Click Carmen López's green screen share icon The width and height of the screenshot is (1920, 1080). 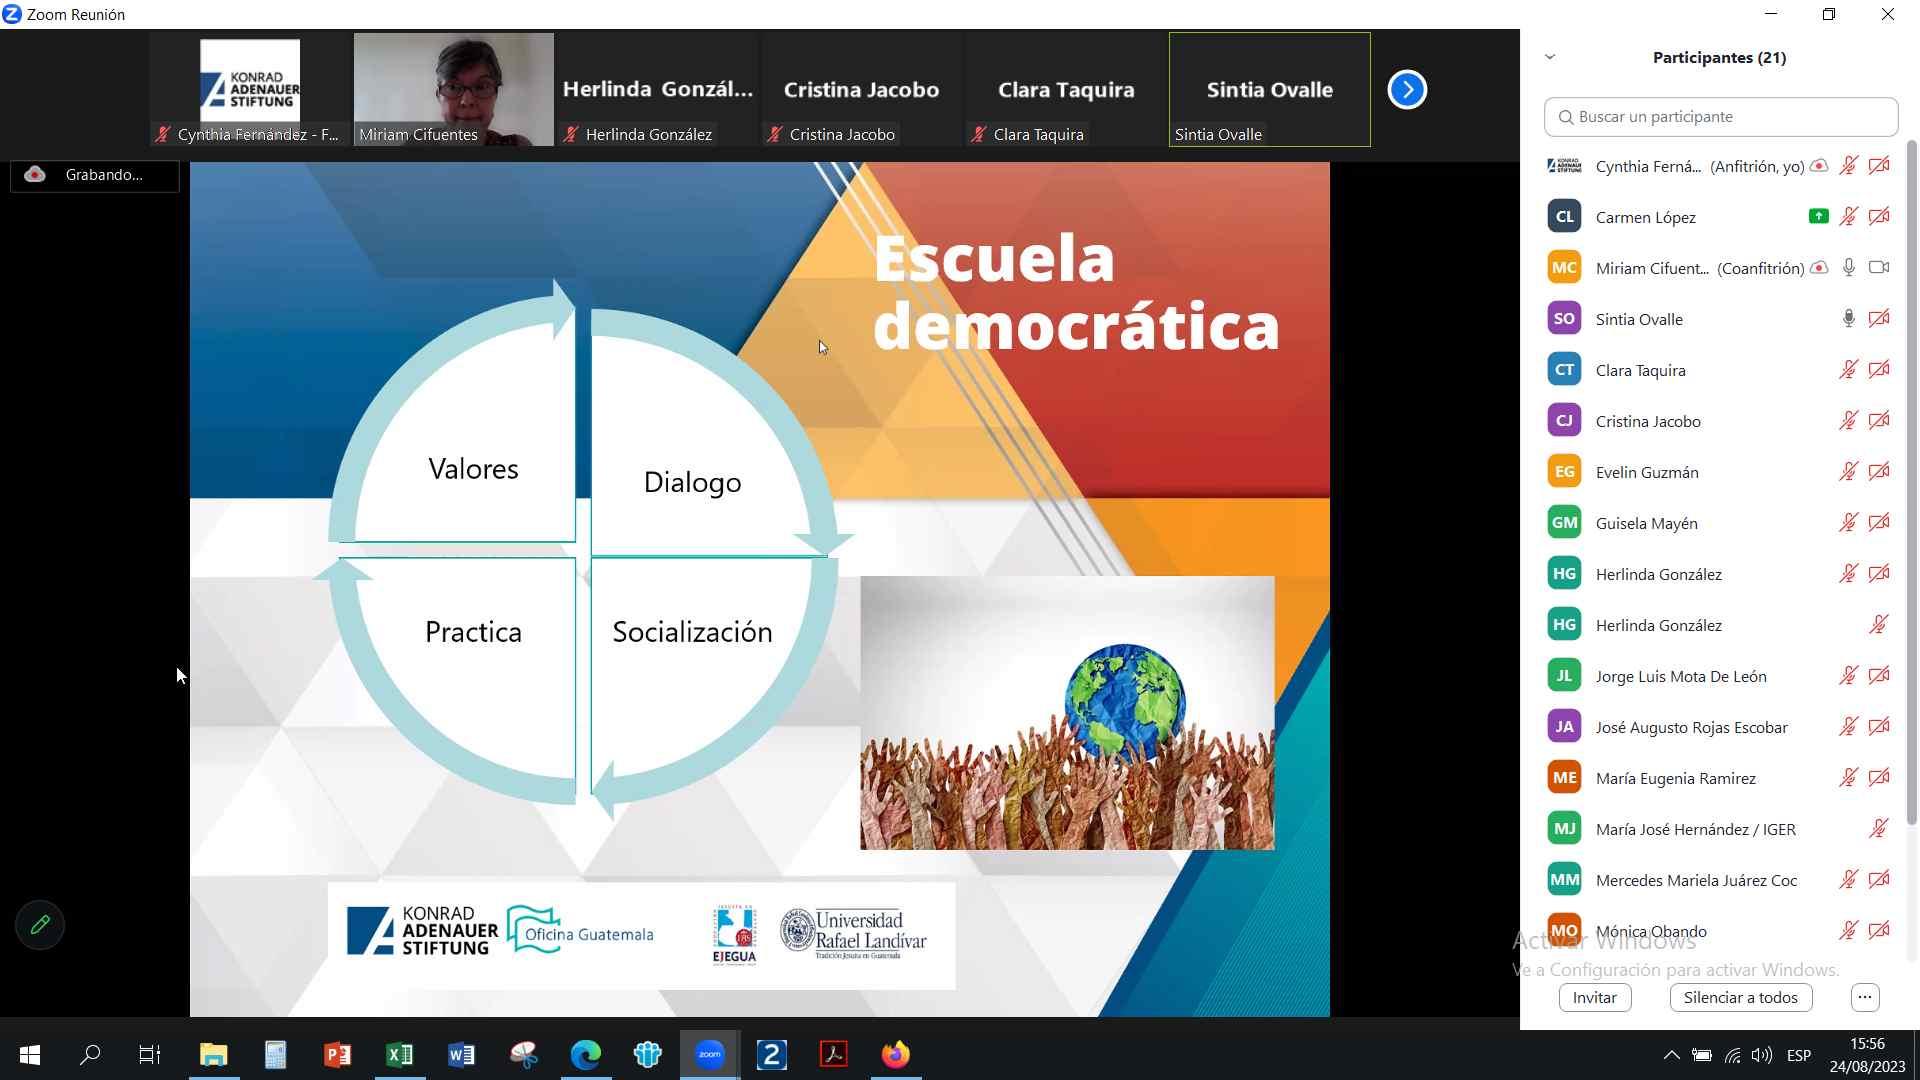pos(1818,216)
